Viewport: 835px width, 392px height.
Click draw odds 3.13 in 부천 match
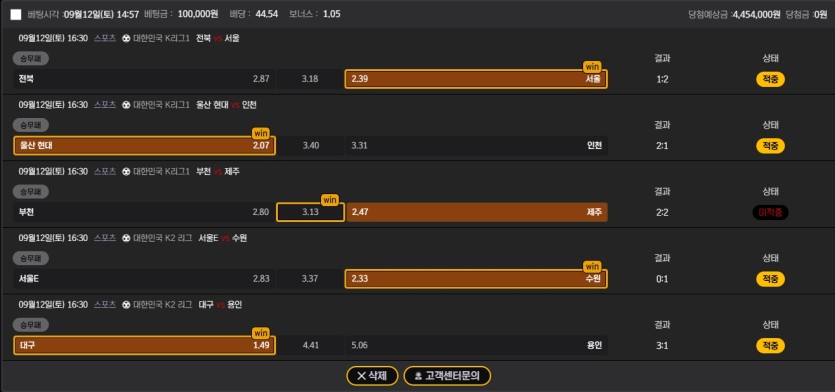310,212
